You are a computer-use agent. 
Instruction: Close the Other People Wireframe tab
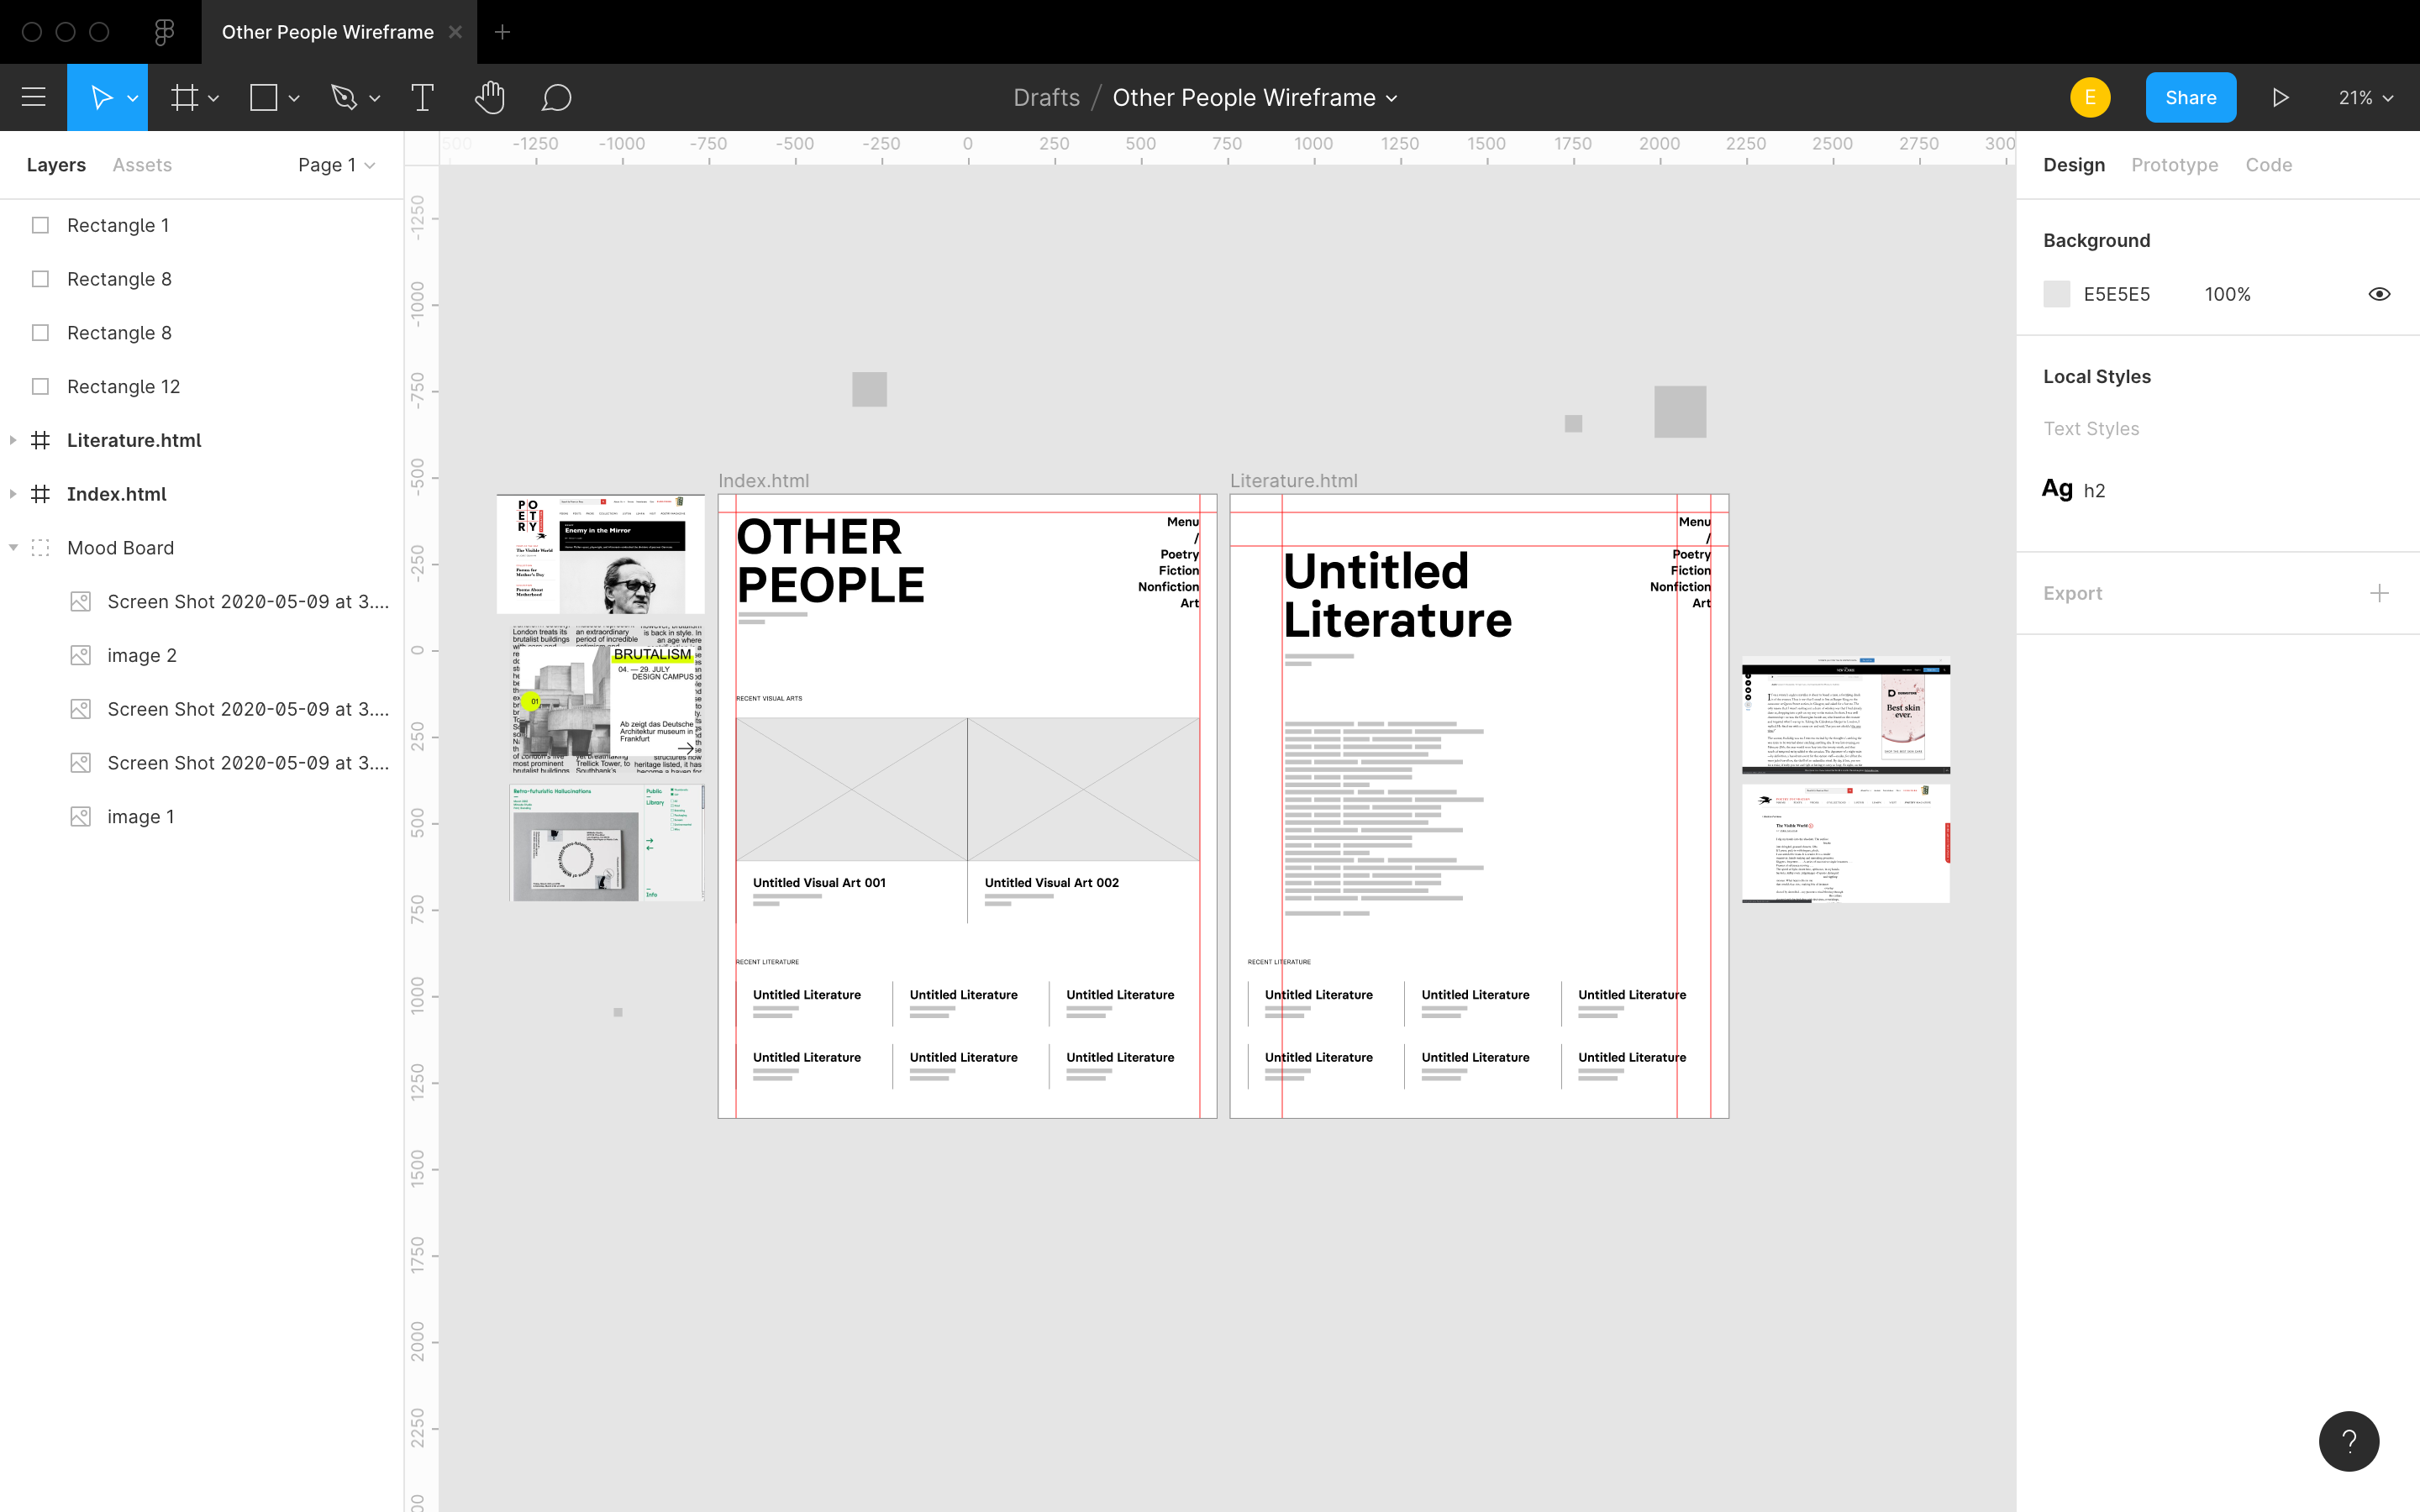click(455, 32)
